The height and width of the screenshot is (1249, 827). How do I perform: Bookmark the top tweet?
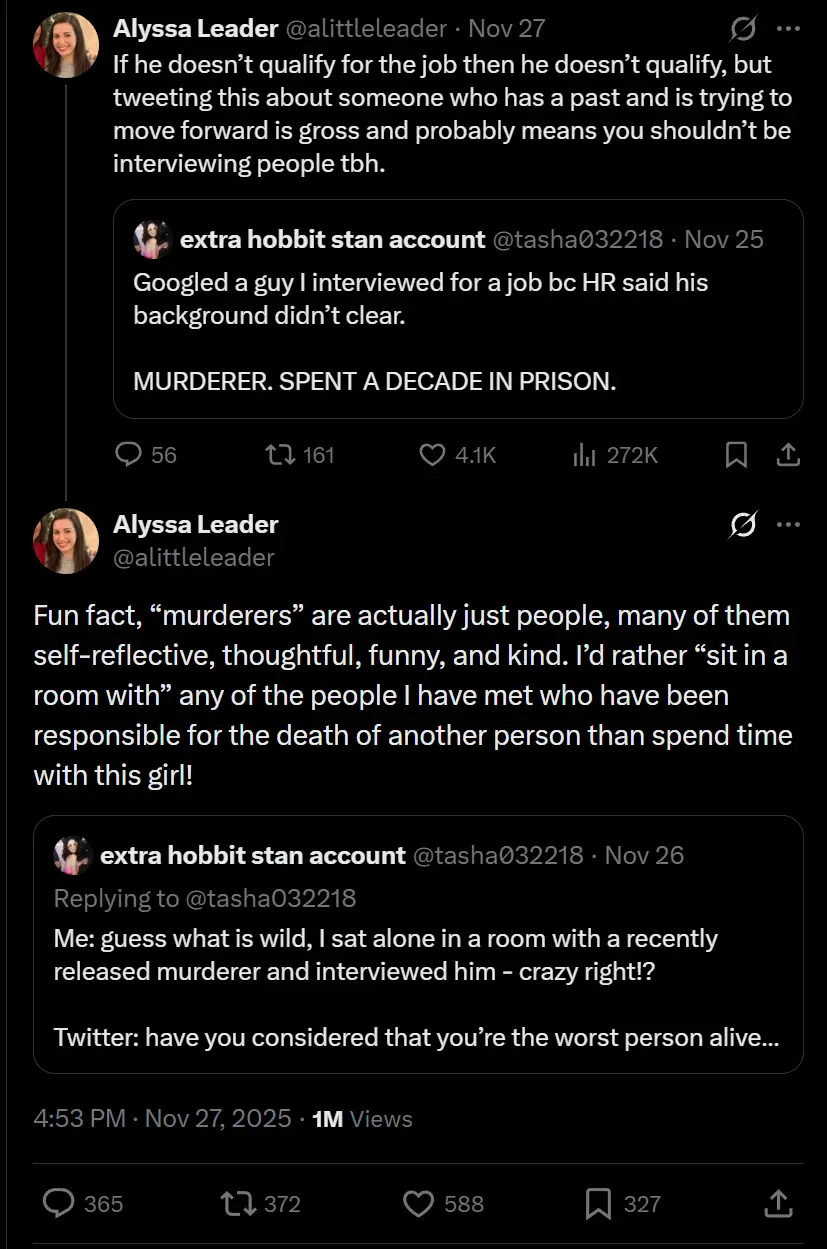tap(736, 455)
